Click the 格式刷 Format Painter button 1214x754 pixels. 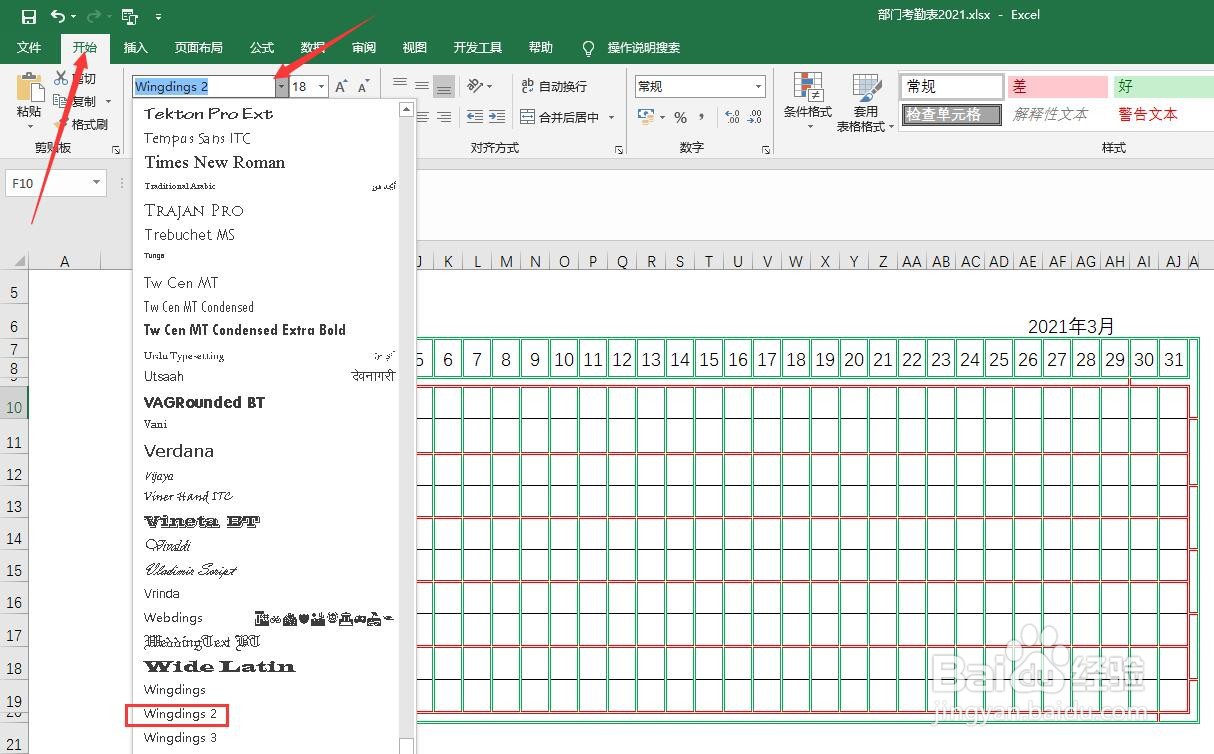click(81, 124)
